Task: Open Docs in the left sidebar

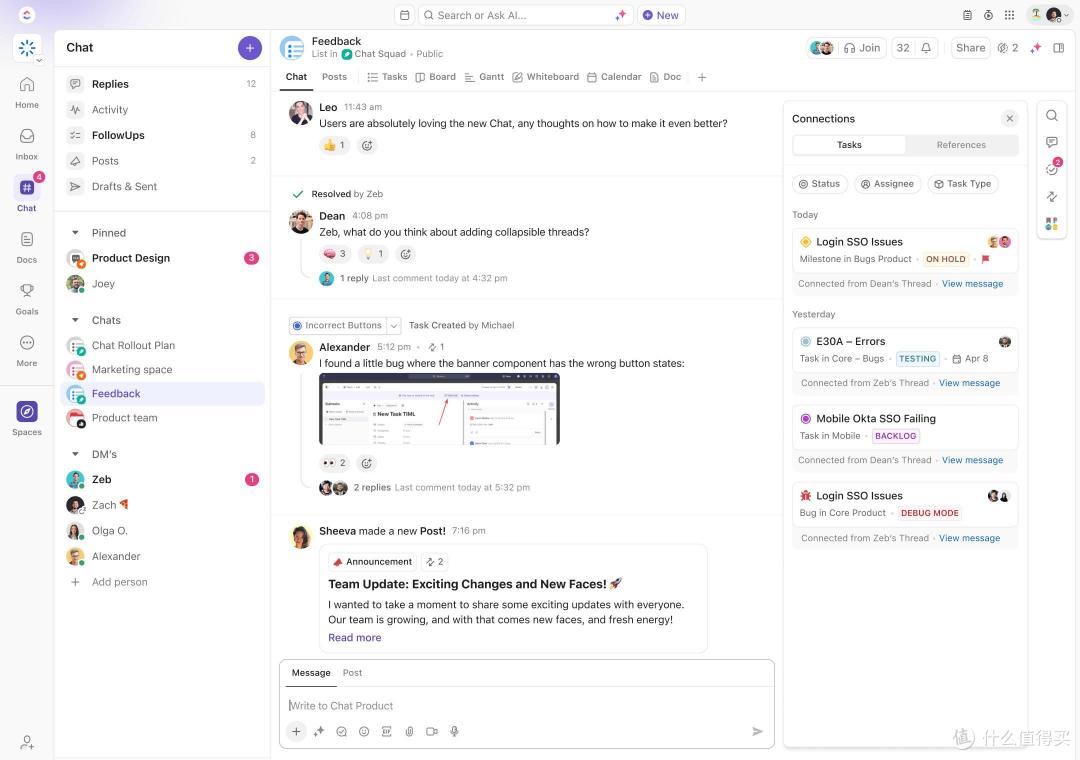Action: [27, 245]
